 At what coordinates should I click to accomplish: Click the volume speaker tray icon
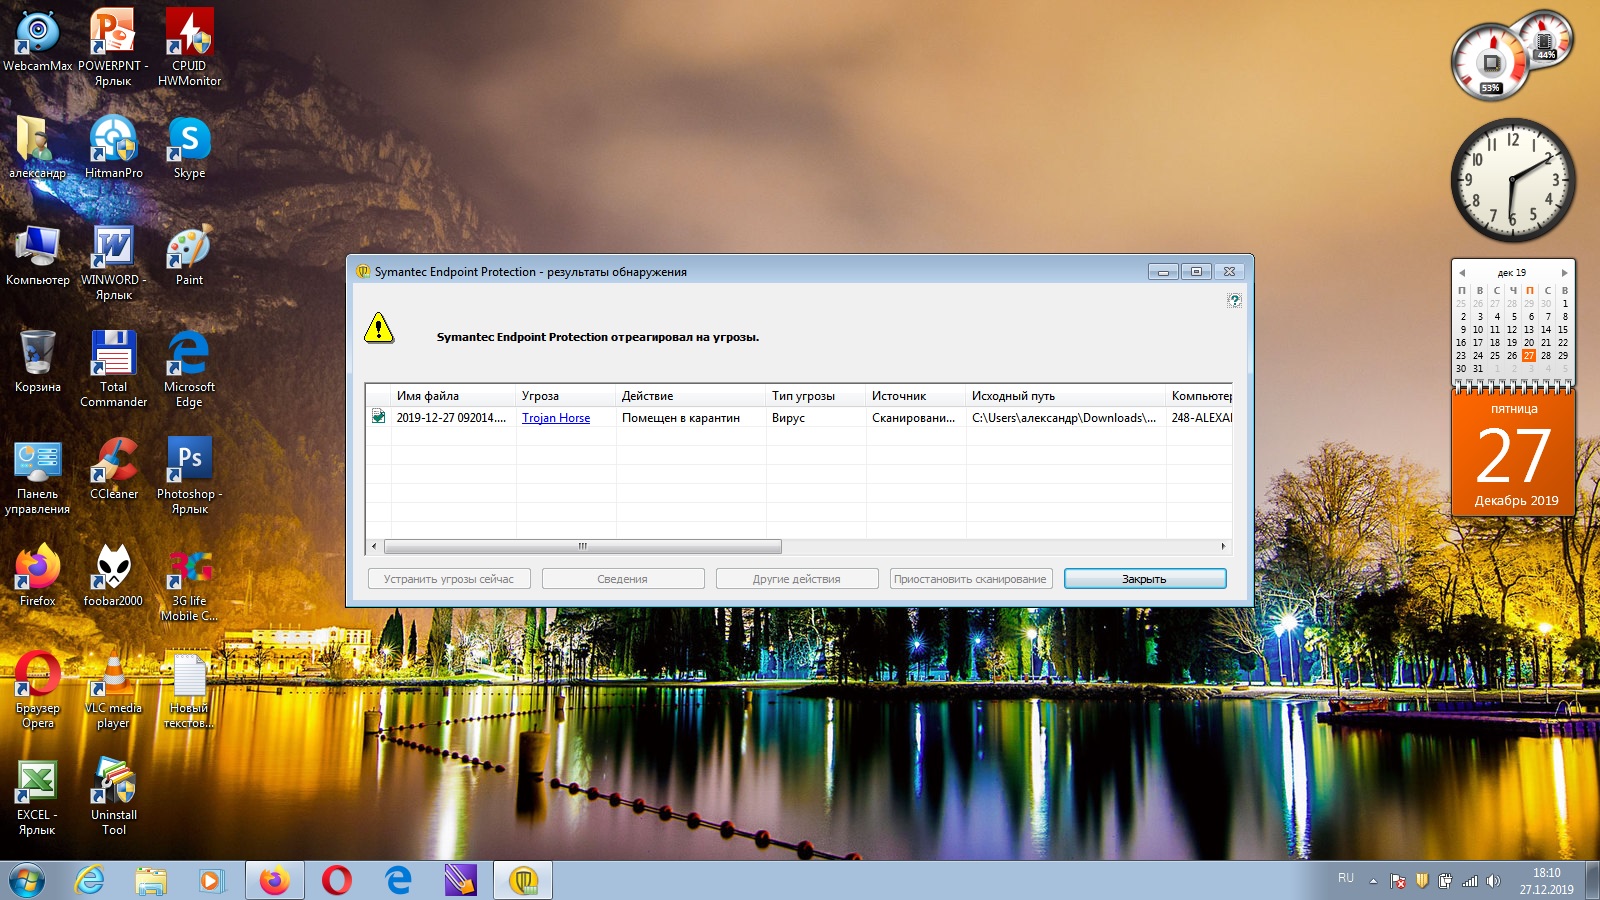(x=1494, y=881)
